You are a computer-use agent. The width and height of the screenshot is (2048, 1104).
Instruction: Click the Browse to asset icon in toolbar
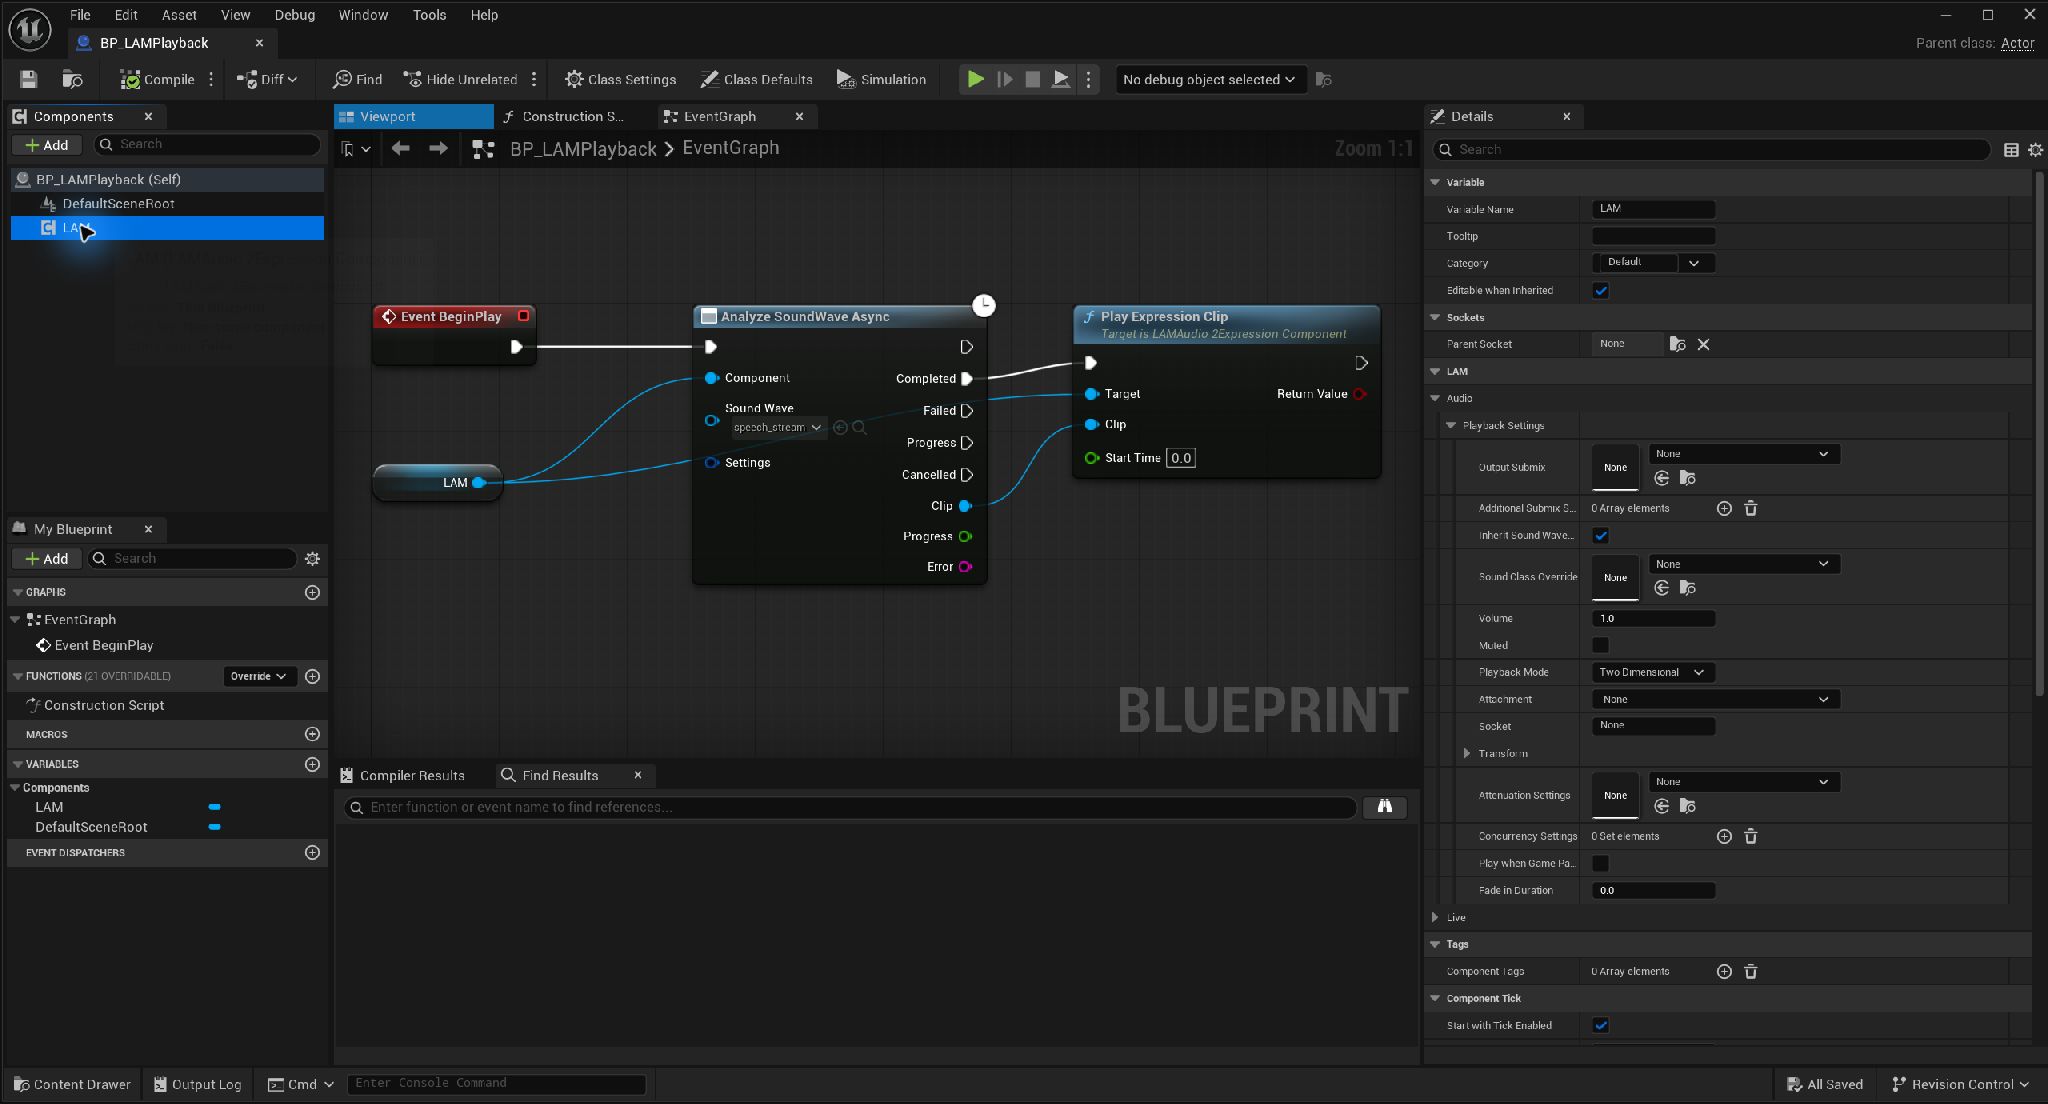72,79
